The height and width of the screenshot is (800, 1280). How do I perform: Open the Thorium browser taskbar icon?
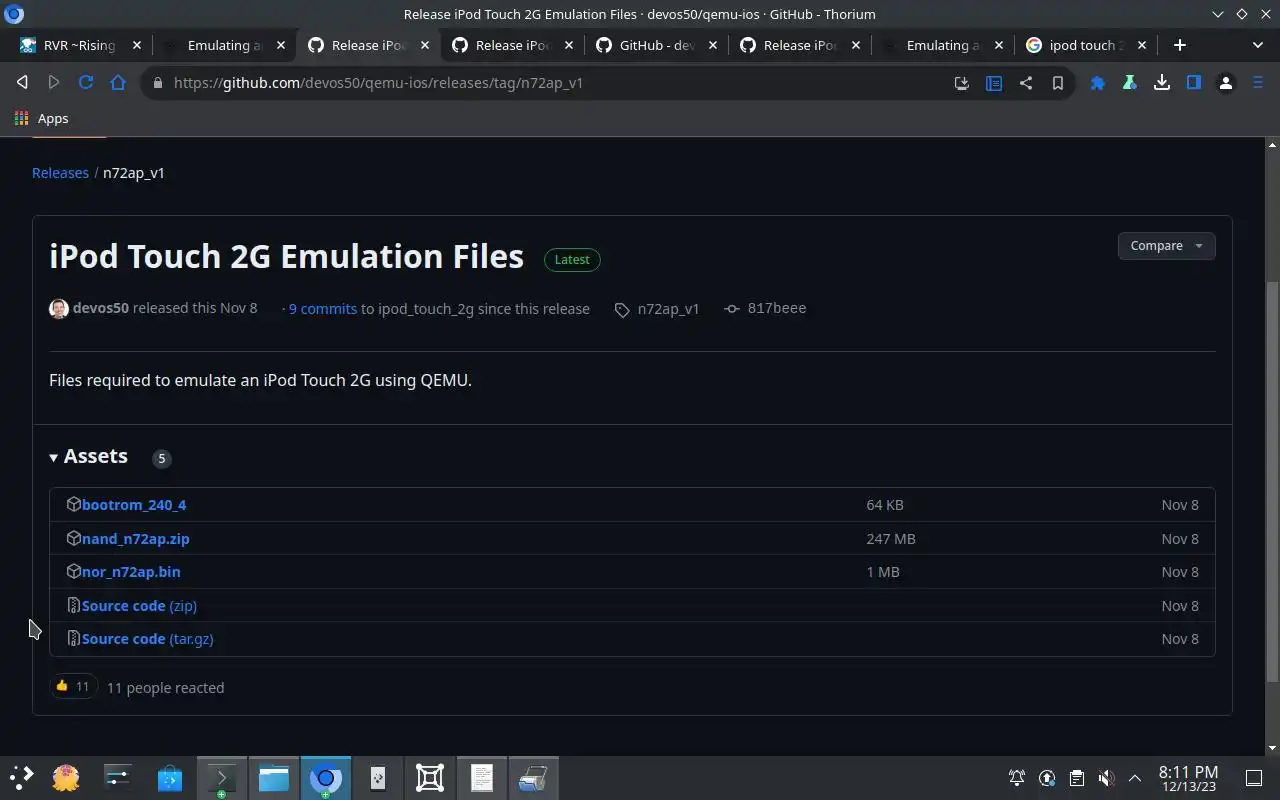coord(326,778)
